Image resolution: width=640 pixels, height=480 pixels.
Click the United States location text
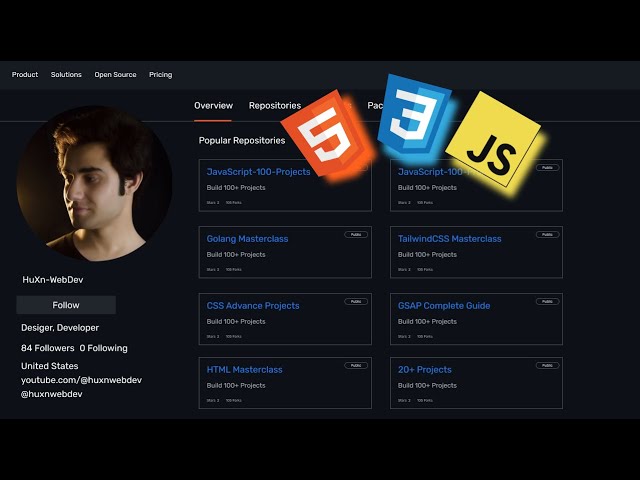[x=49, y=366]
